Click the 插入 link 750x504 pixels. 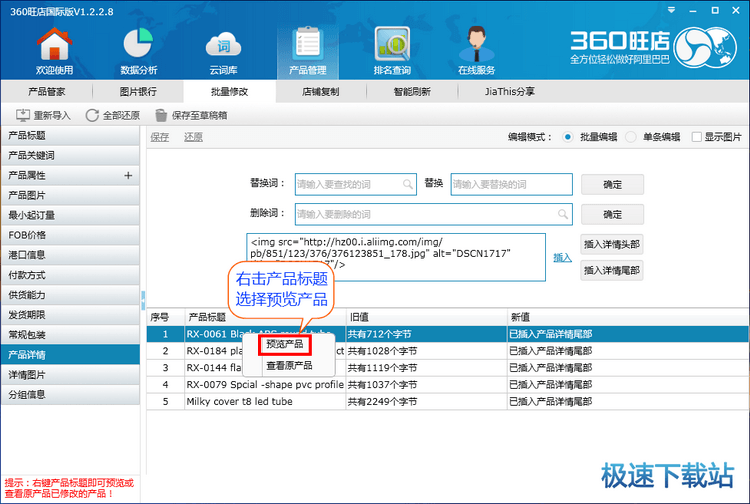[562, 258]
